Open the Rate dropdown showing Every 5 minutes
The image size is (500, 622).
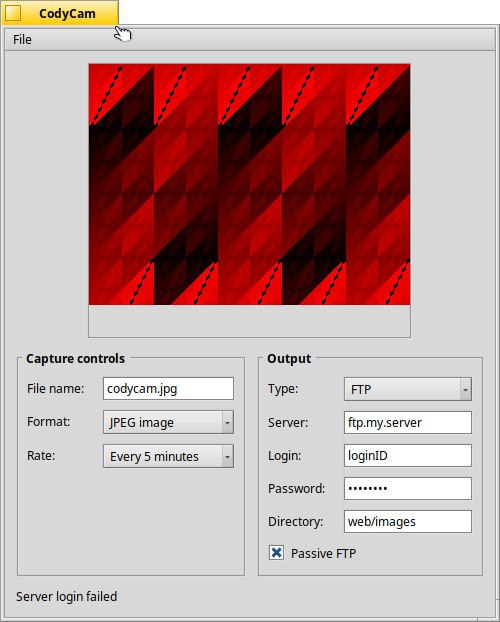pyautogui.click(x=168, y=456)
